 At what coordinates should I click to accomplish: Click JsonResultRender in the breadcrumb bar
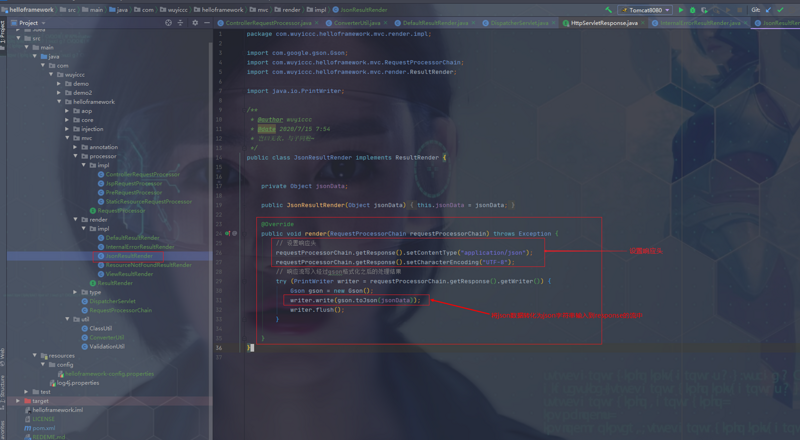click(x=363, y=10)
